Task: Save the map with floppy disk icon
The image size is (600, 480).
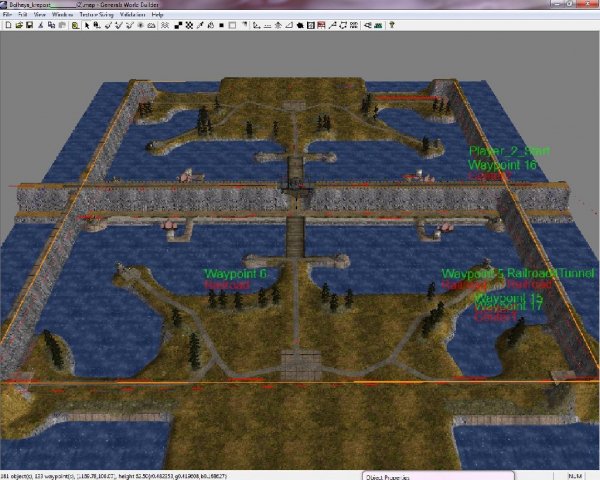Action: (x=29, y=25)
